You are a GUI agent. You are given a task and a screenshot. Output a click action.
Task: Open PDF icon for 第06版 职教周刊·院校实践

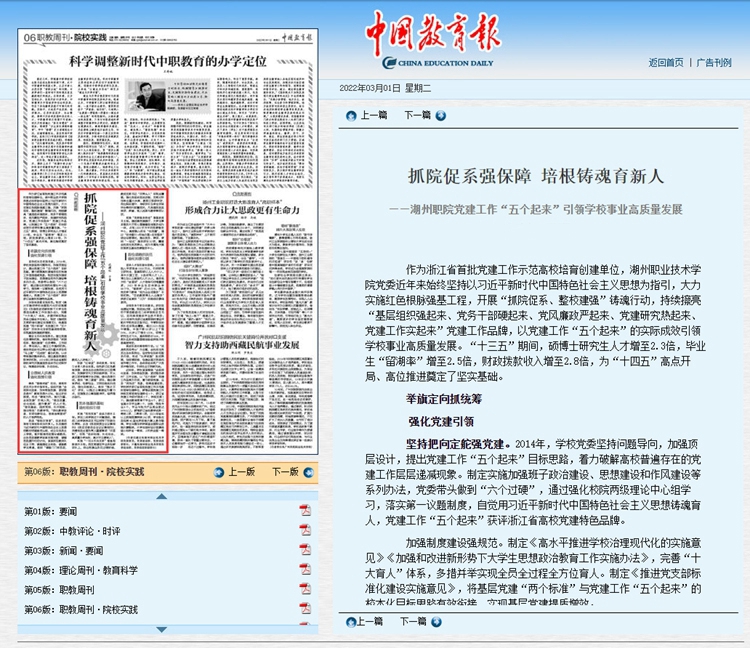(x=305, y=609)
